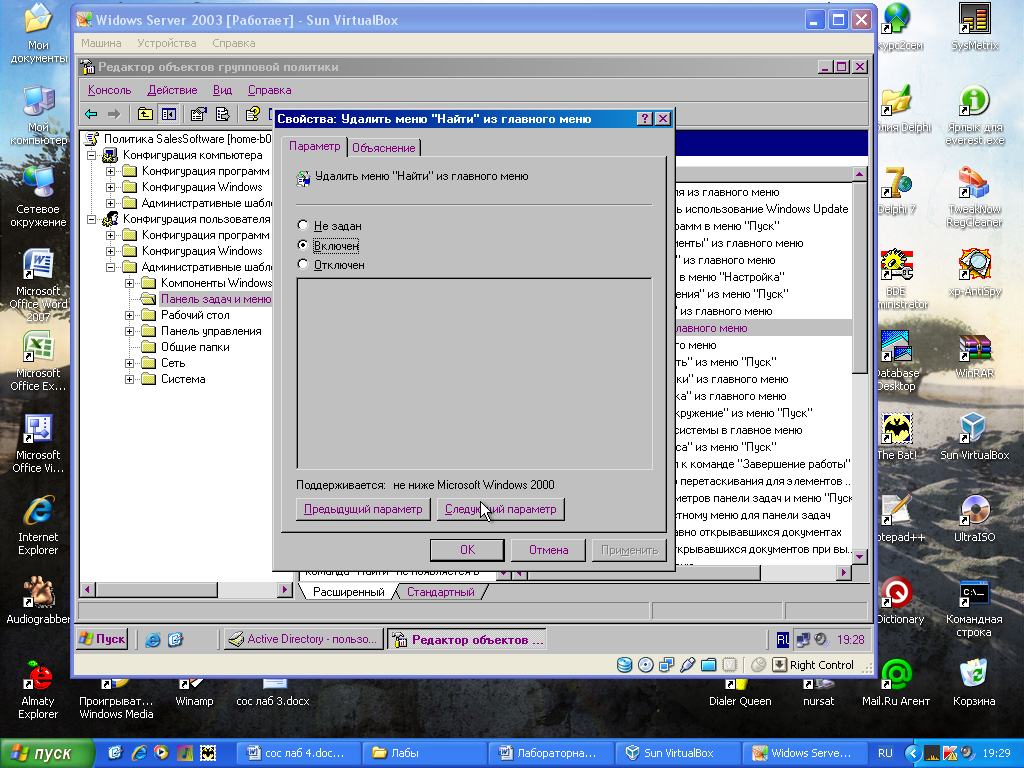The height and width of the screenshot is (768, 1024).
Task: Open the 'Действие' menu
Action: pos(172,90)
